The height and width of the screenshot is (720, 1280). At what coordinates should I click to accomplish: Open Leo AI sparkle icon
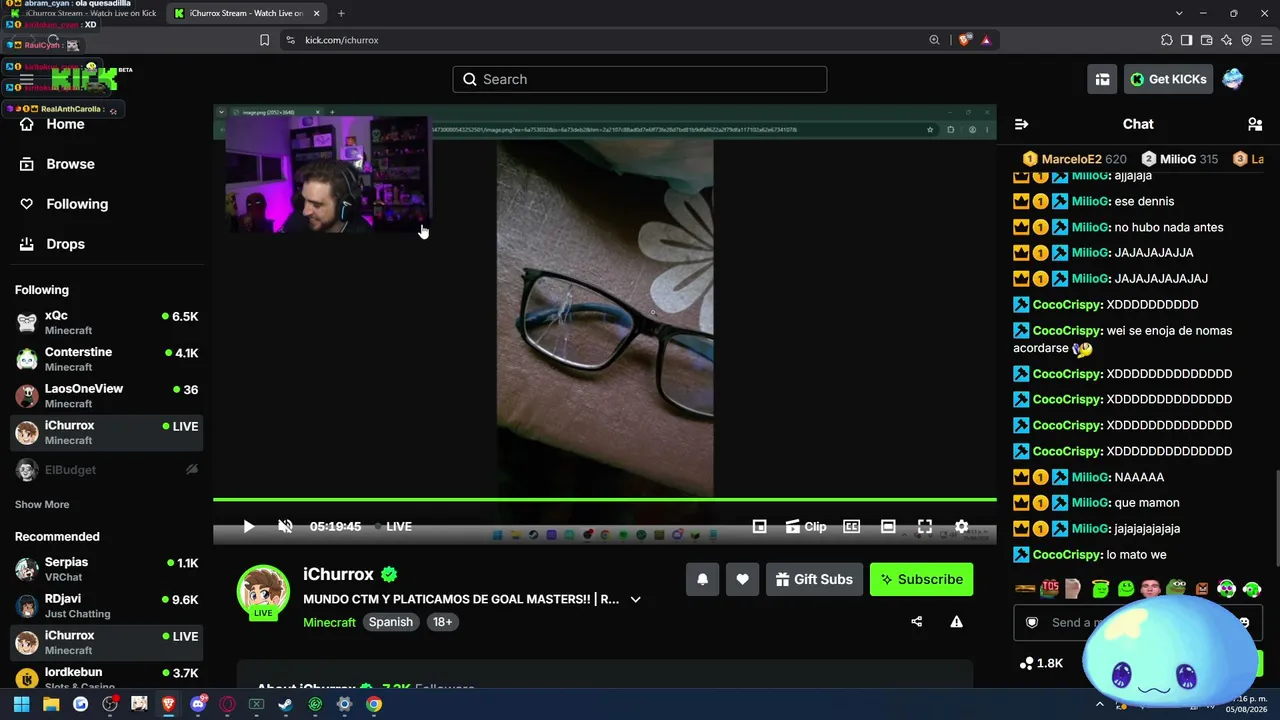tap(1226, 40)
